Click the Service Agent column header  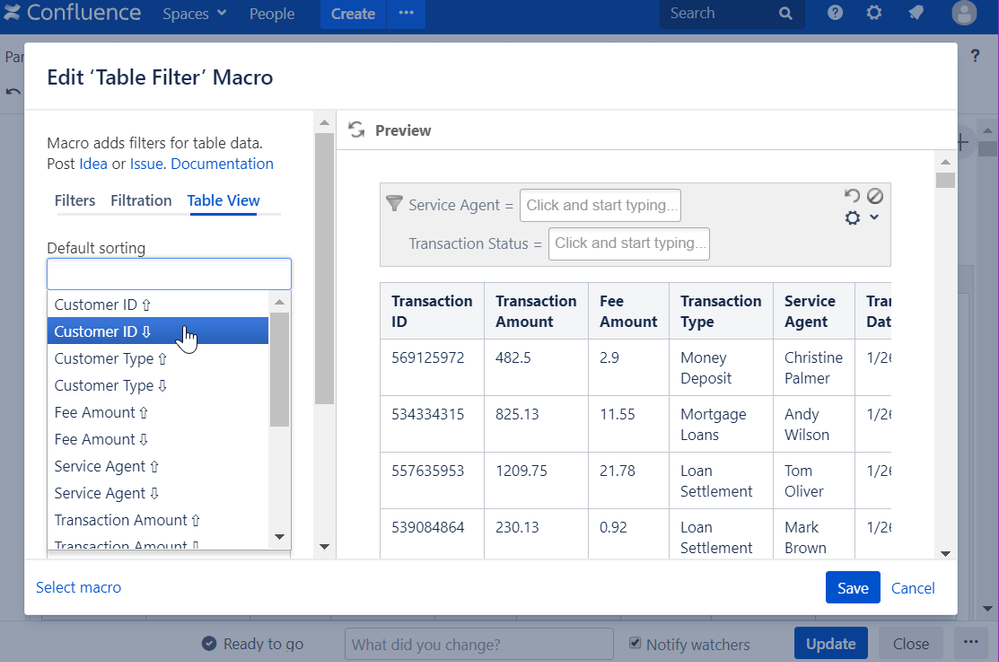click(813, 311)
